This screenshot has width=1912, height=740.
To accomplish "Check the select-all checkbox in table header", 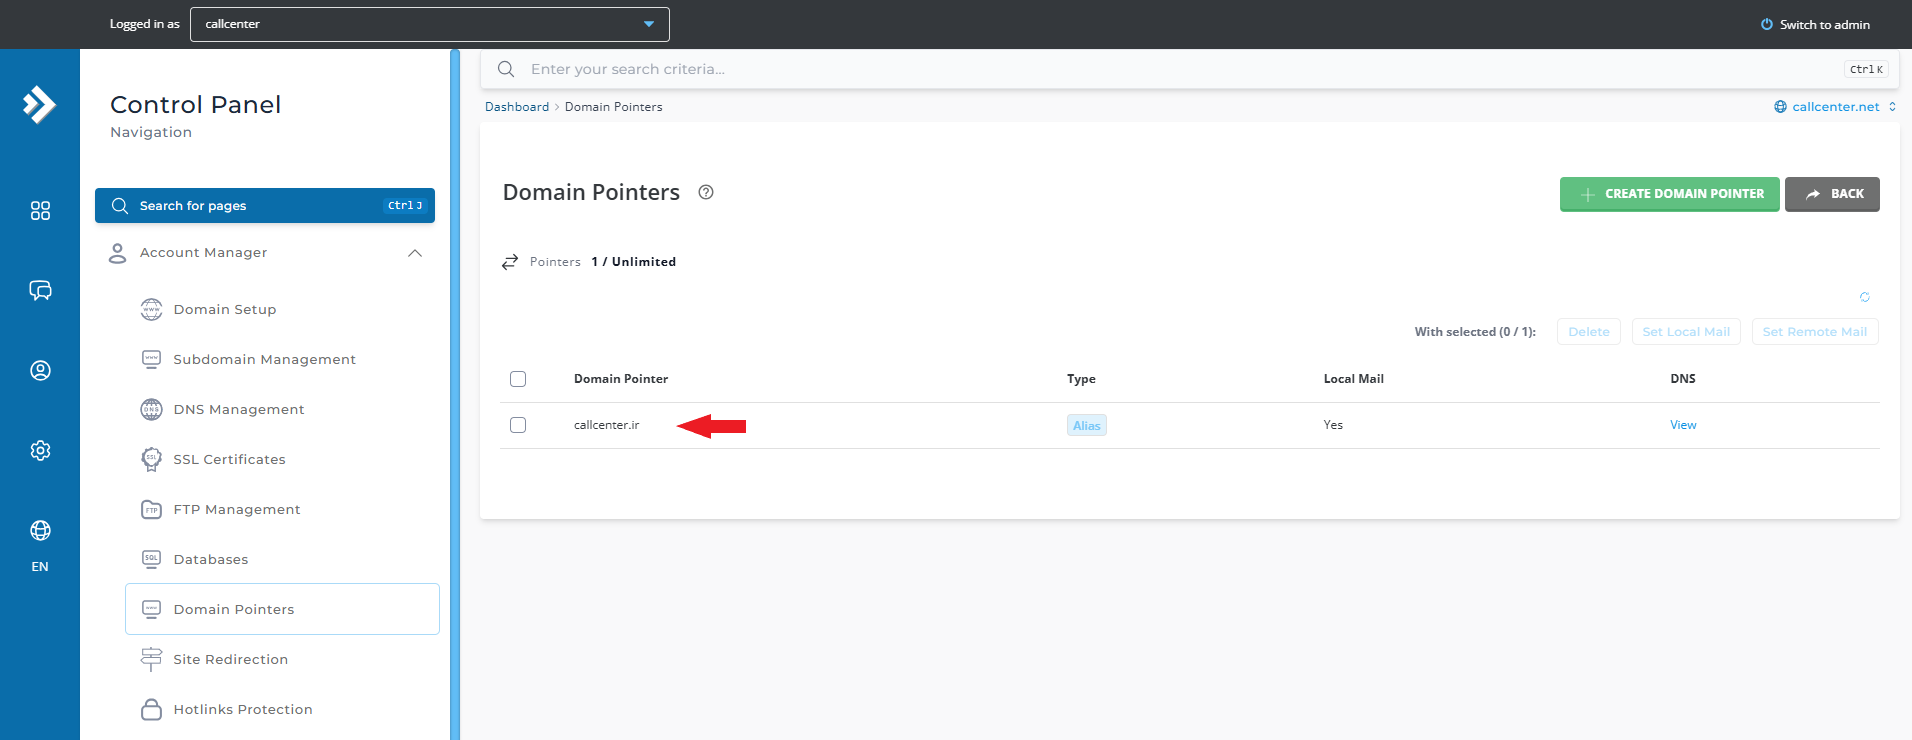I will pyautogui.click(x=518, y=379).
